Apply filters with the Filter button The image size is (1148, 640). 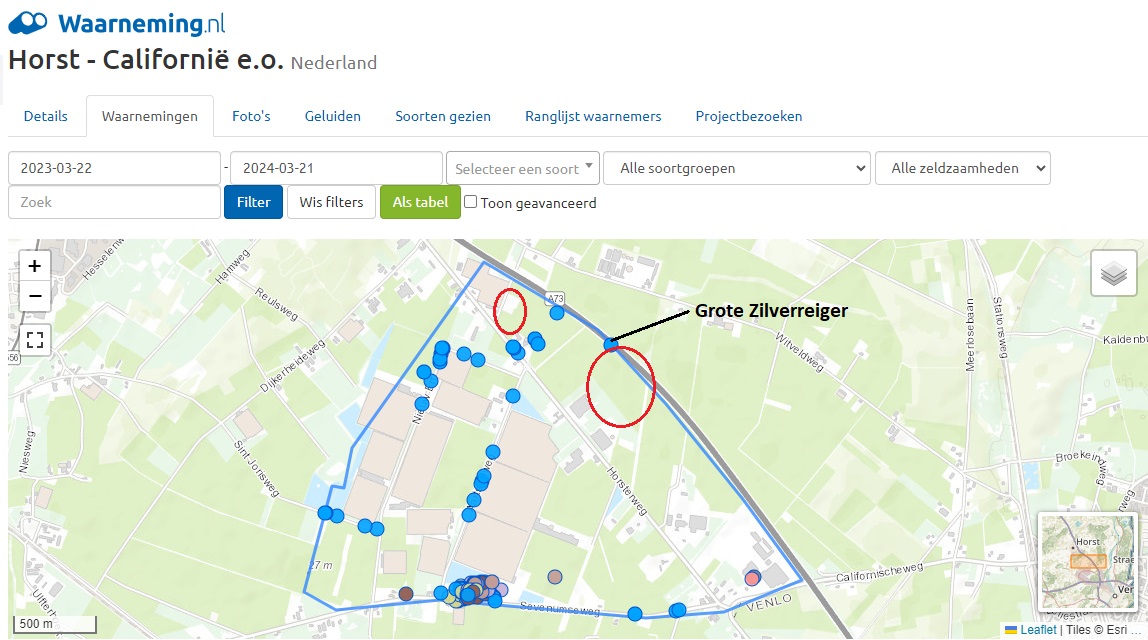tap(253, 202)
